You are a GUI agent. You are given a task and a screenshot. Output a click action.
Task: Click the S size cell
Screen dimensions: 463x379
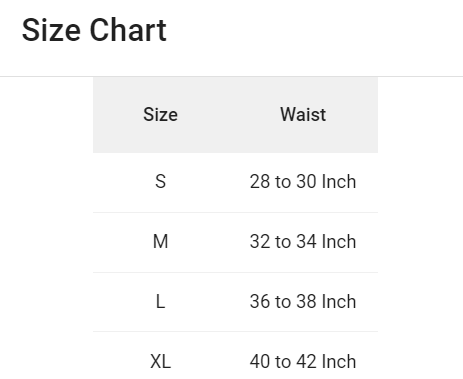pos(160,182)
